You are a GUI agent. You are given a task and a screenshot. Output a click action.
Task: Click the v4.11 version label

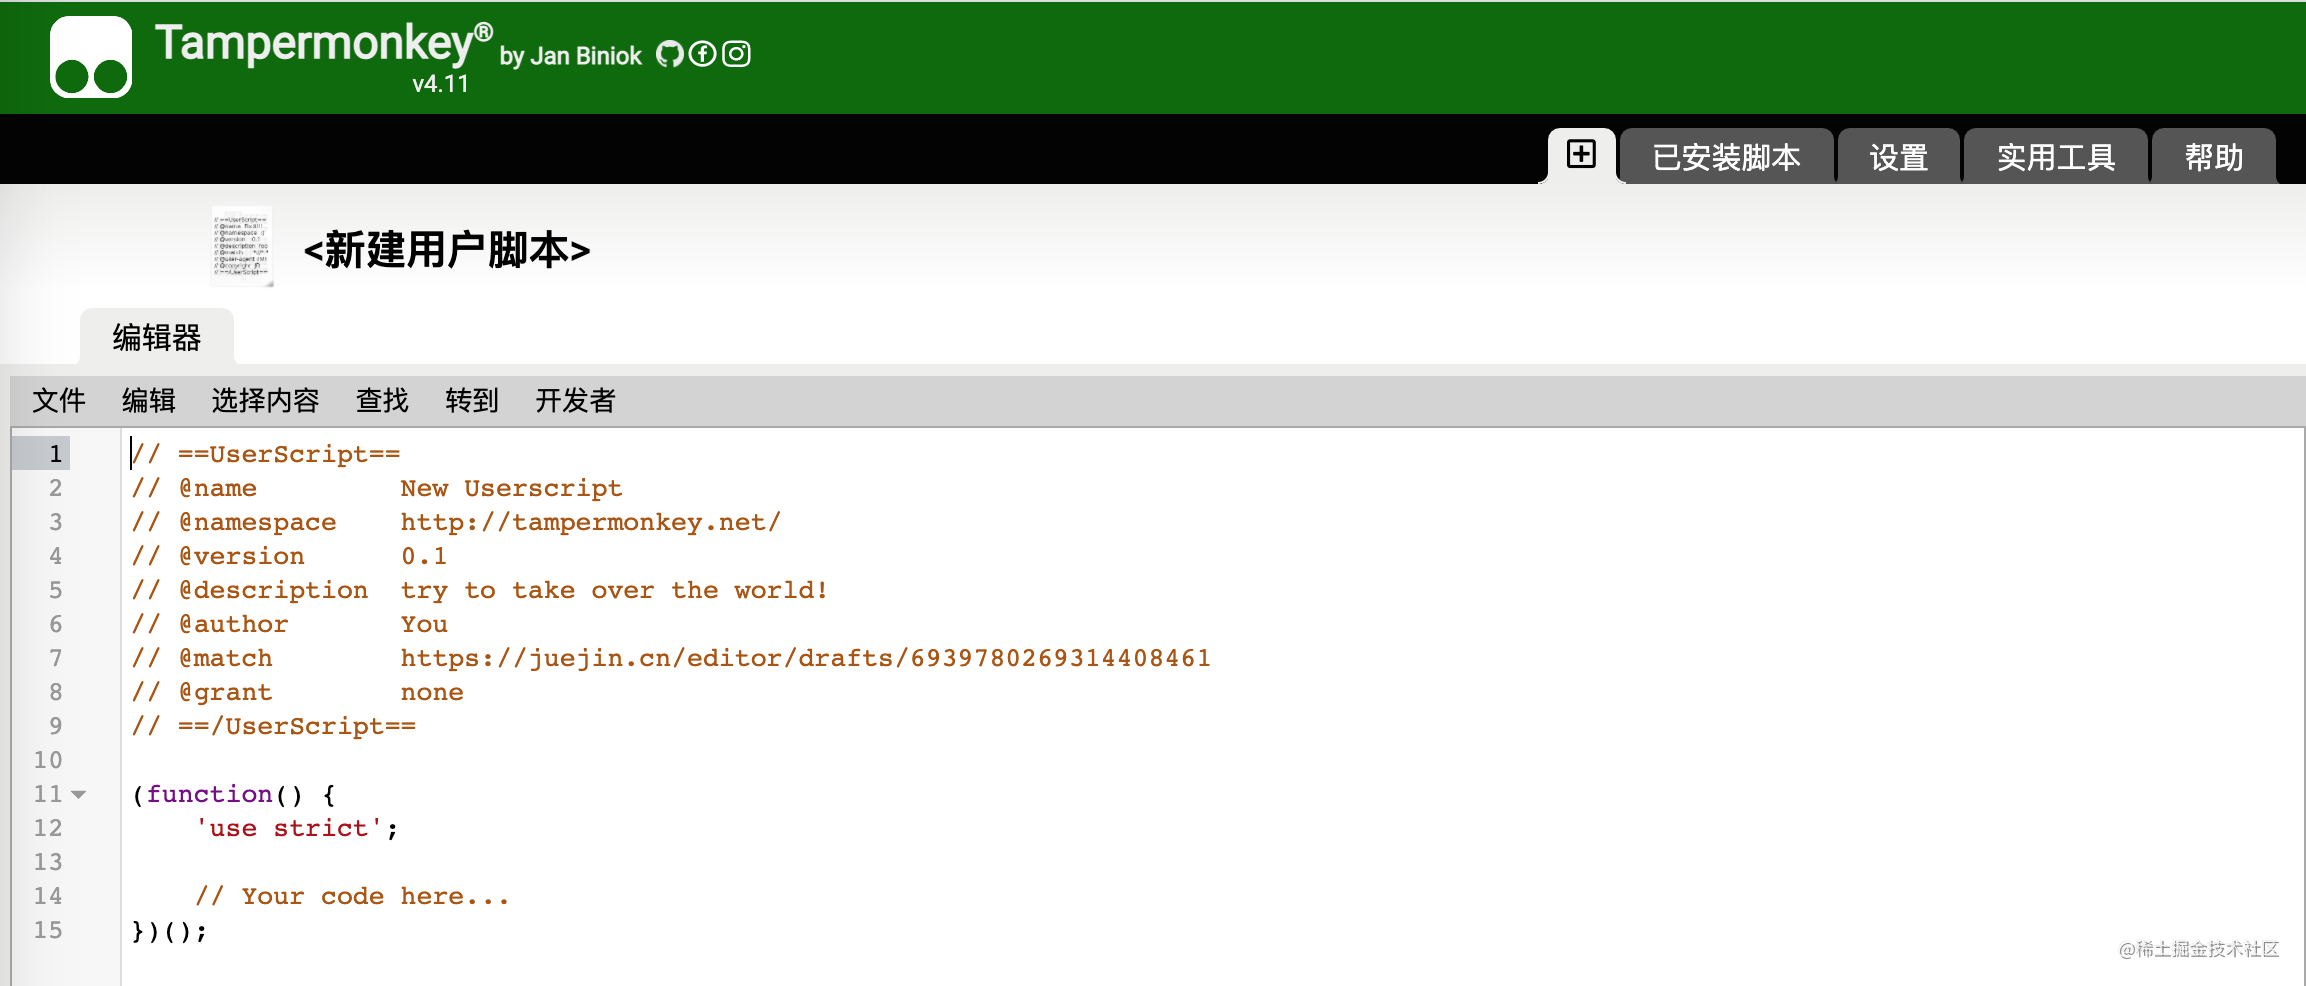click(440, 84)
